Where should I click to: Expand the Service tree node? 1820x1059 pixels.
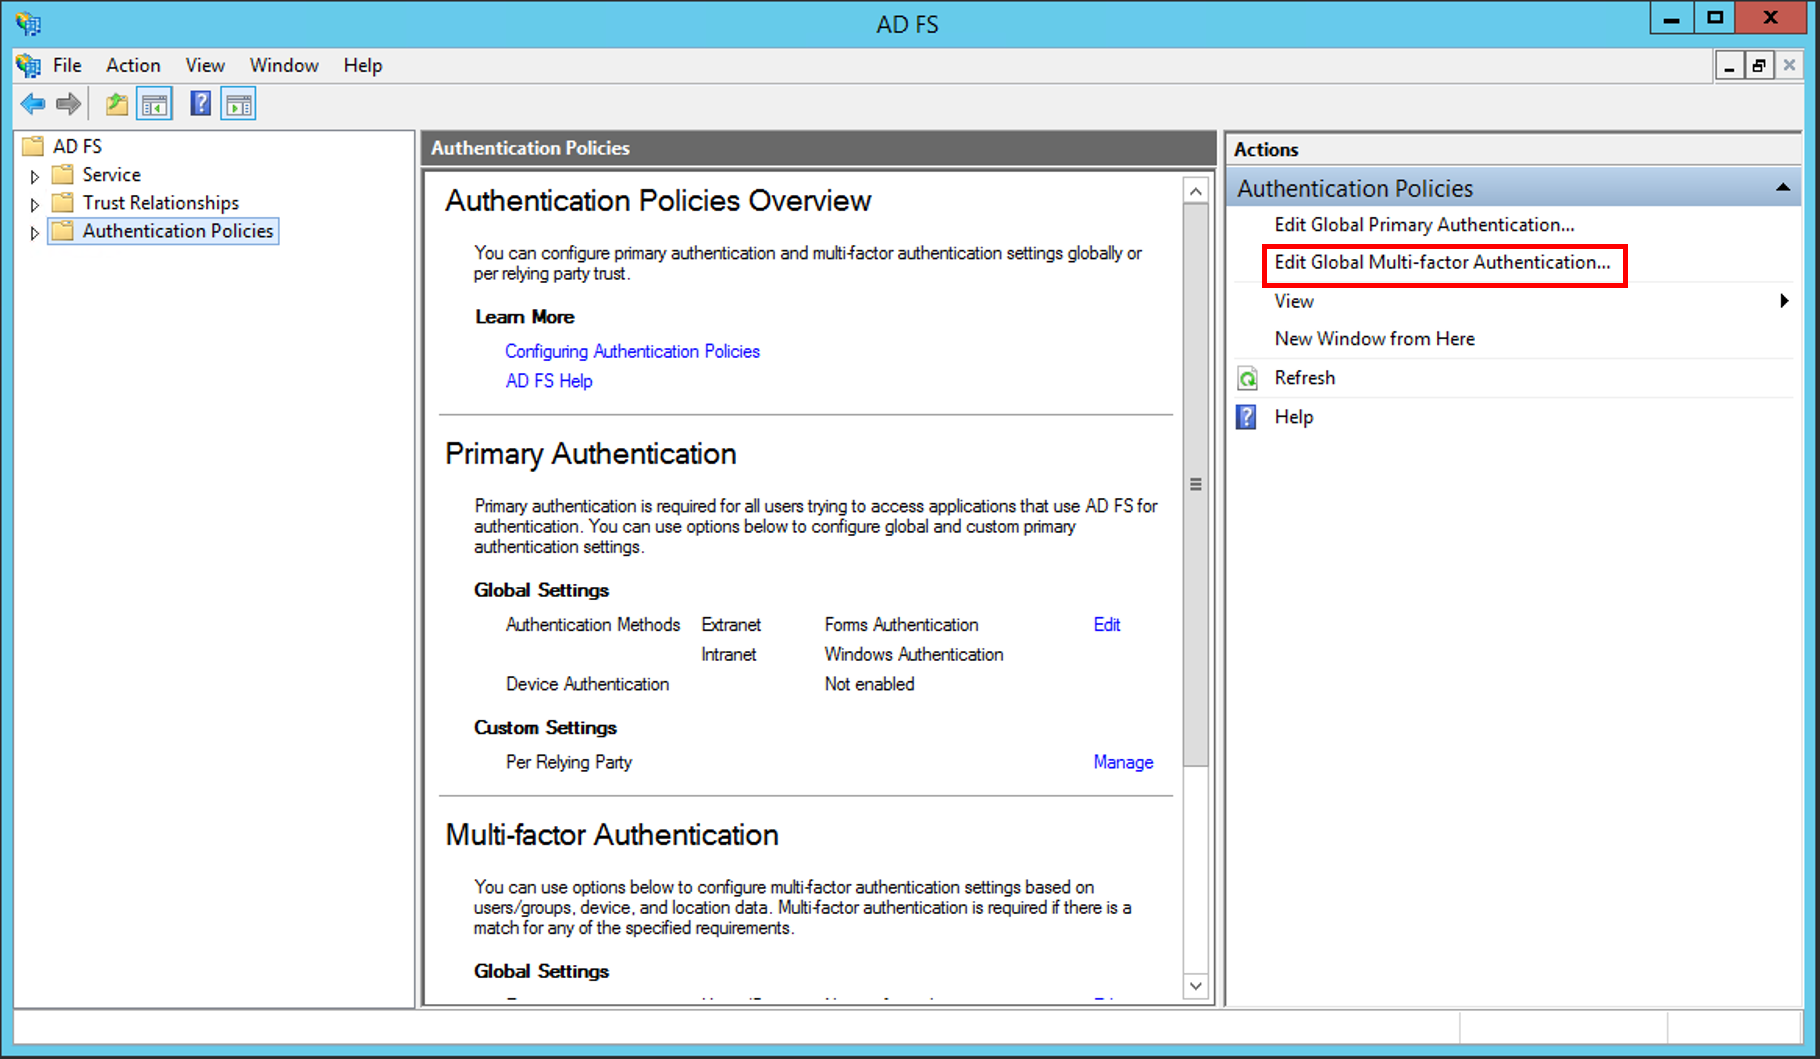coord(34,176)
